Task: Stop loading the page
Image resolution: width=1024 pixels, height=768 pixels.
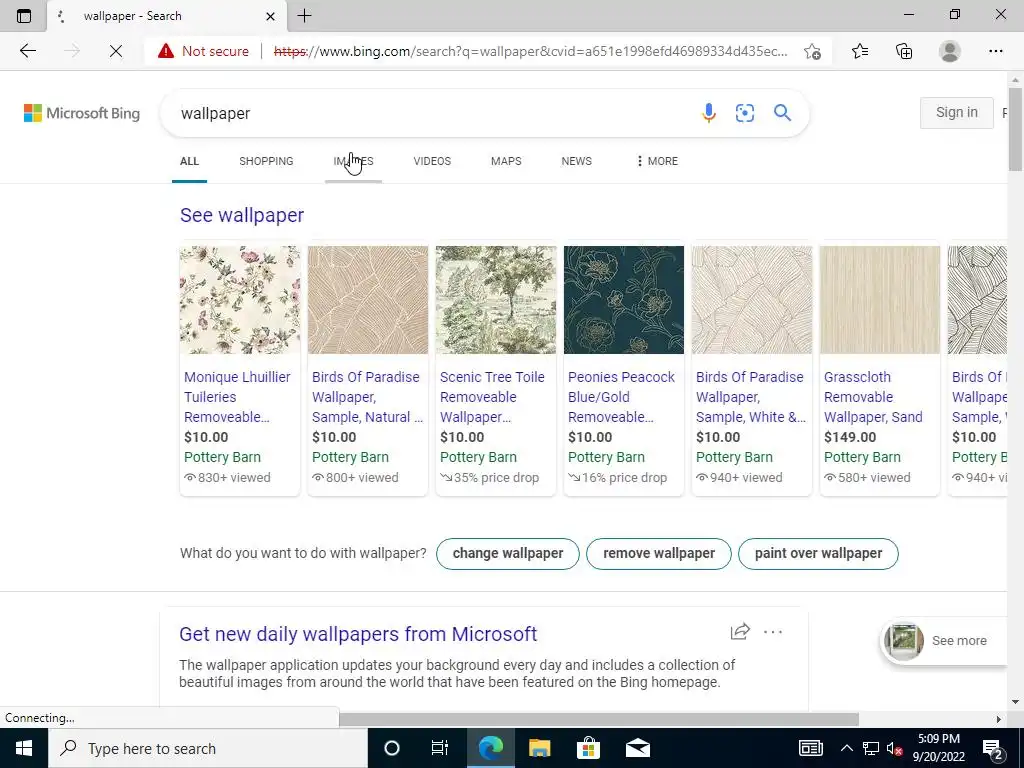Action: 116,51
